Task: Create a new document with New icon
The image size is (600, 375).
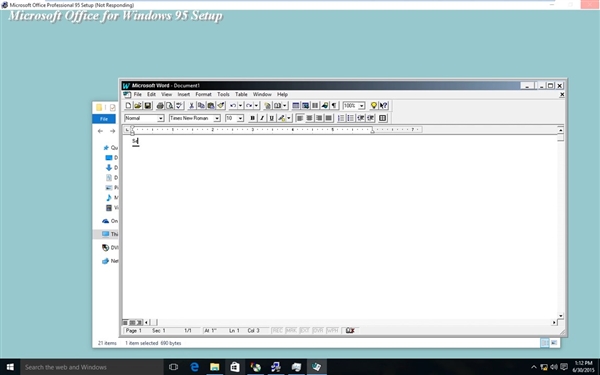Action: click(128, 106)
